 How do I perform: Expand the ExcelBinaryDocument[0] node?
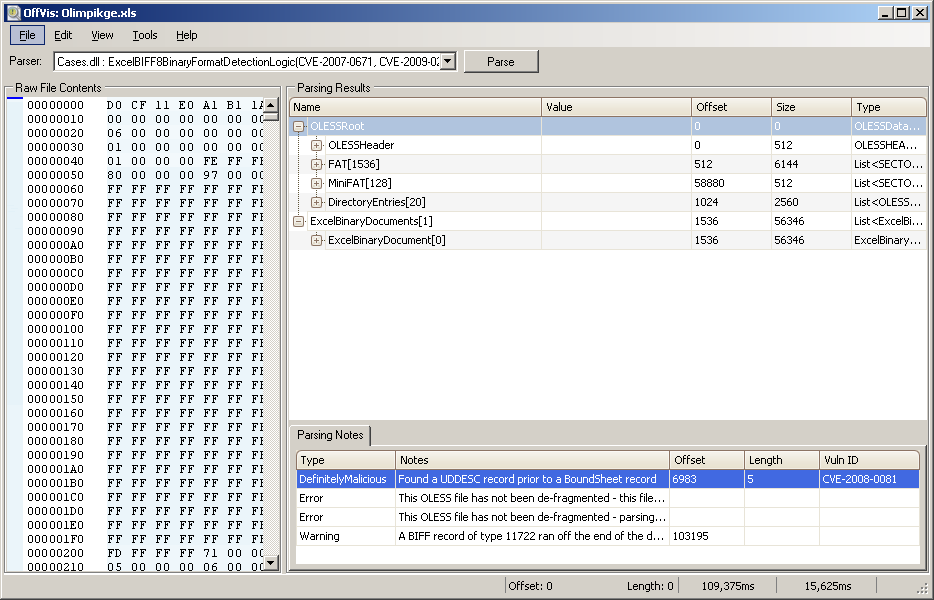(x=317, y=241)
